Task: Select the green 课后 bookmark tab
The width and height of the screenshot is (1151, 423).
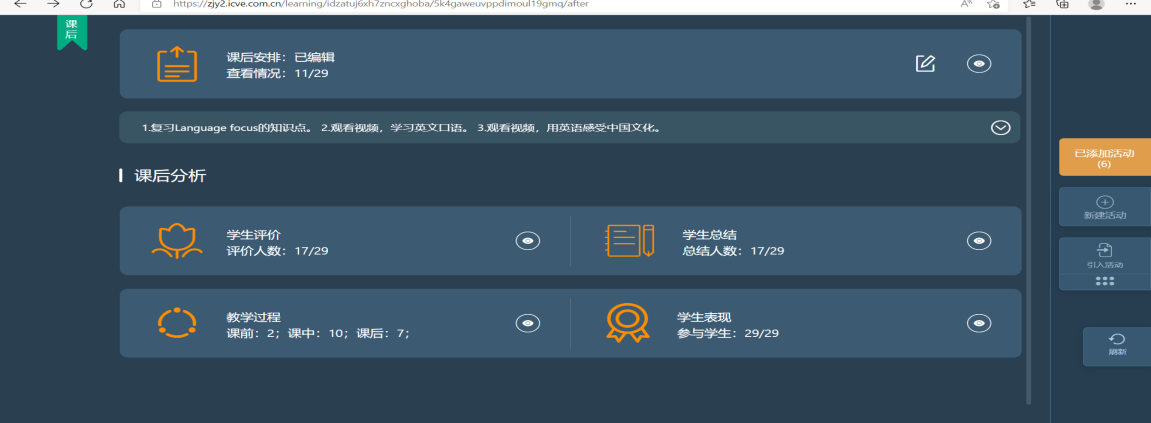Action: pyautogui.click(x=72, y=32)
